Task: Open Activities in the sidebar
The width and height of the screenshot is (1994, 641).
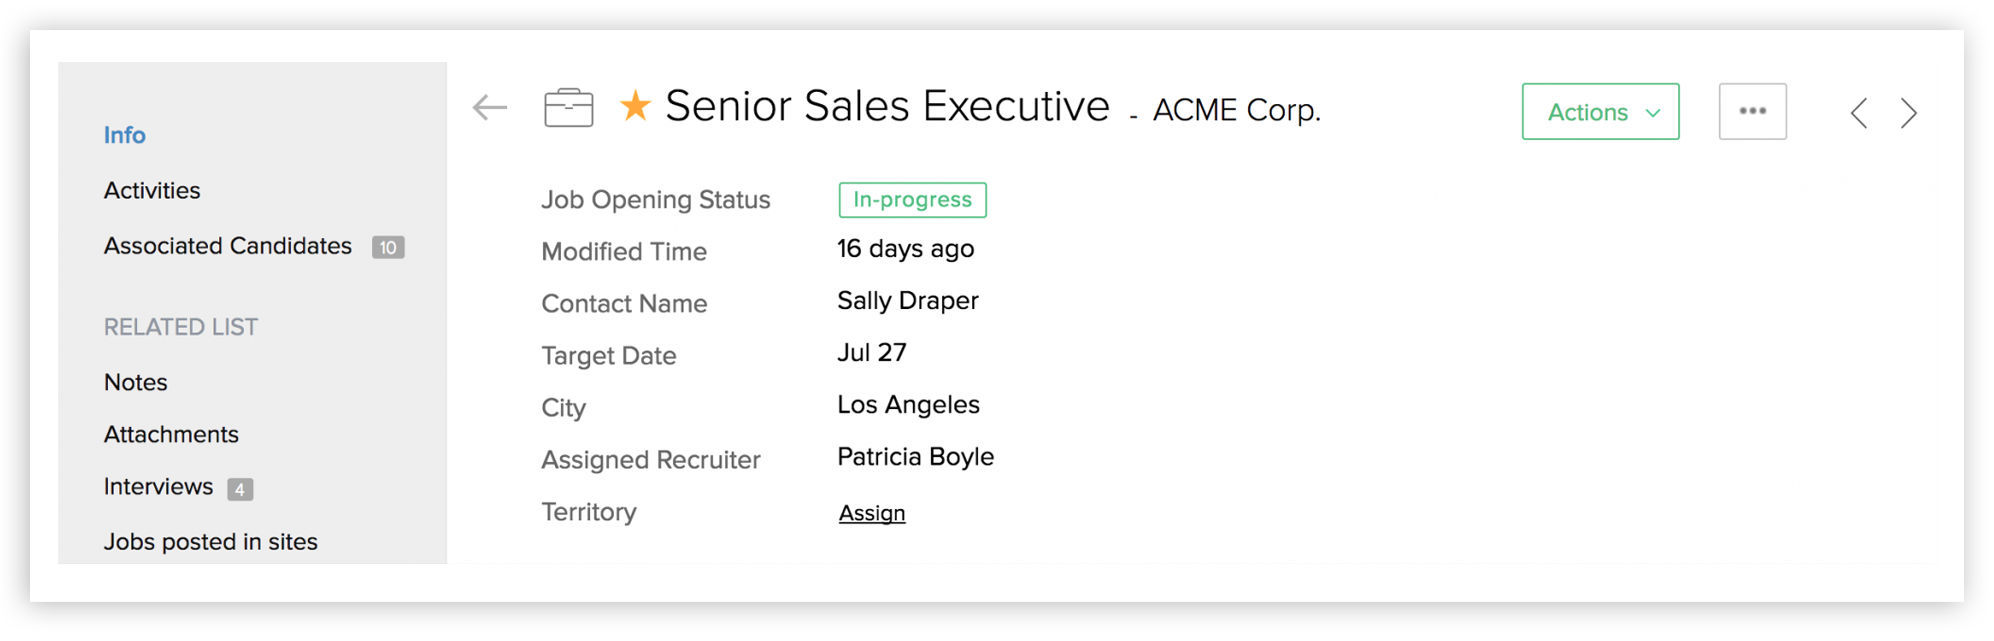Action: point(152,190)
